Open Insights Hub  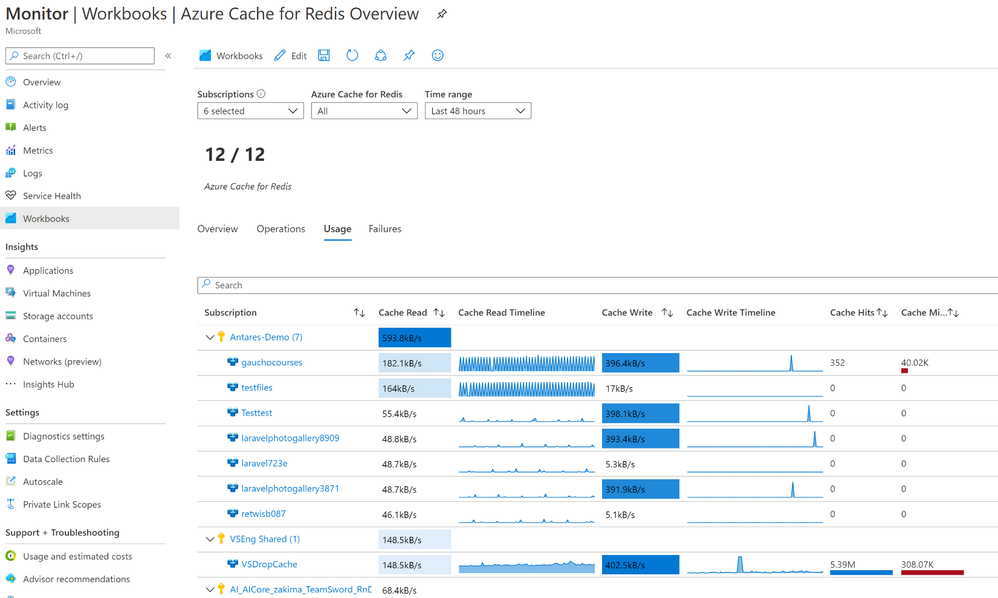click(48, 384)
